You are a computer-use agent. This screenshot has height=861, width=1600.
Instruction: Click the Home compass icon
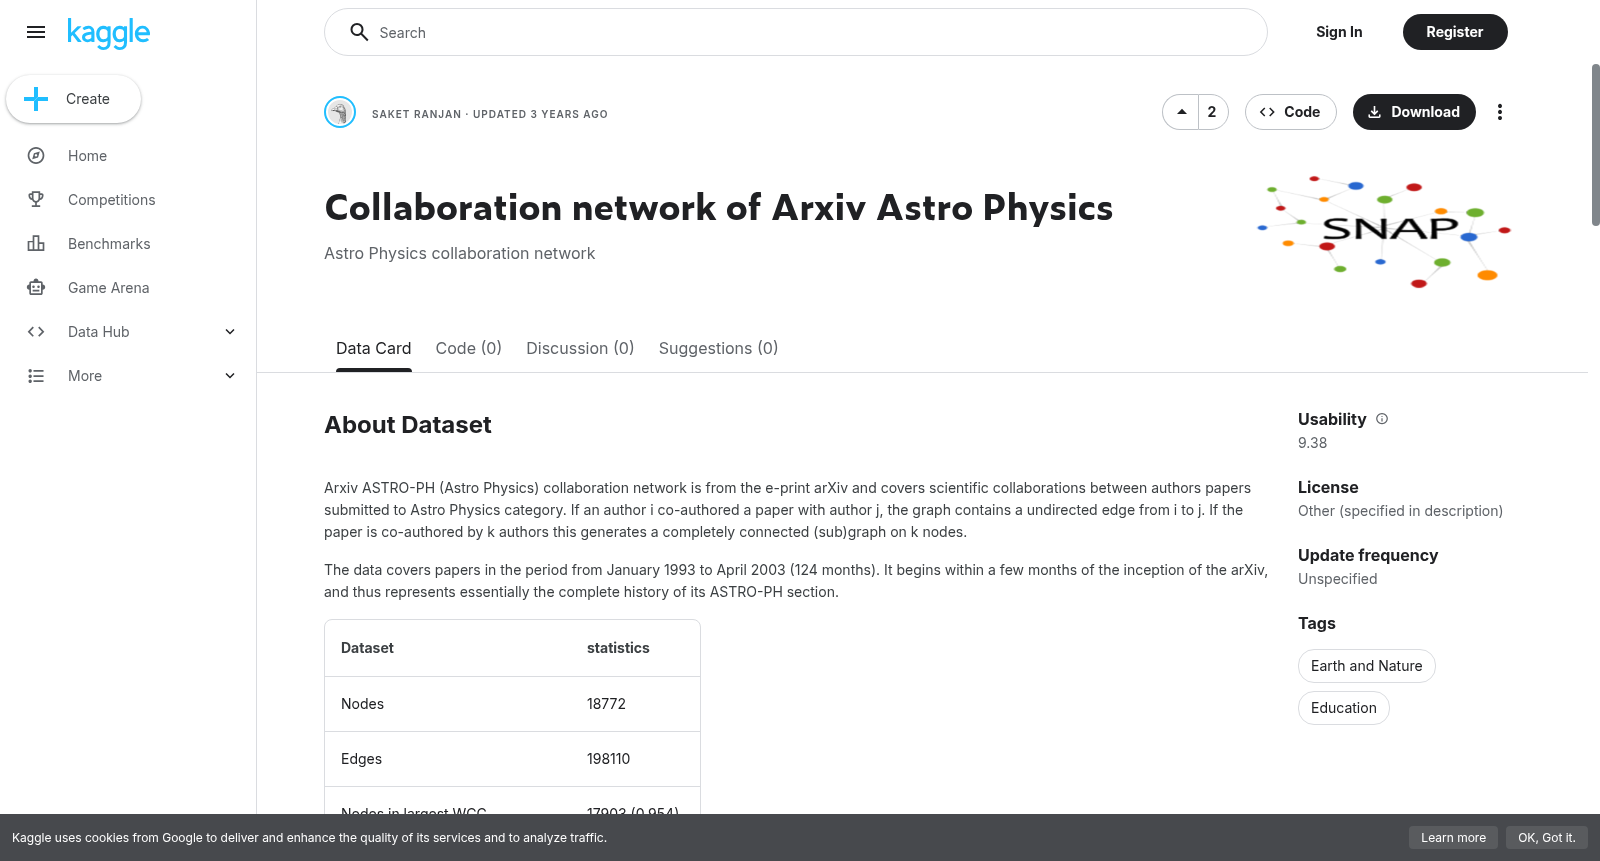[36, 156]
